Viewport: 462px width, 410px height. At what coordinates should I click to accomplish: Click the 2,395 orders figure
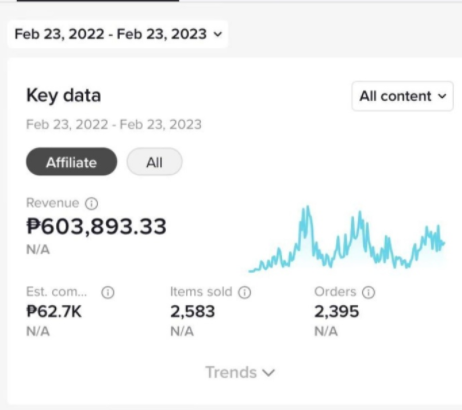click(x=337, y=312)
